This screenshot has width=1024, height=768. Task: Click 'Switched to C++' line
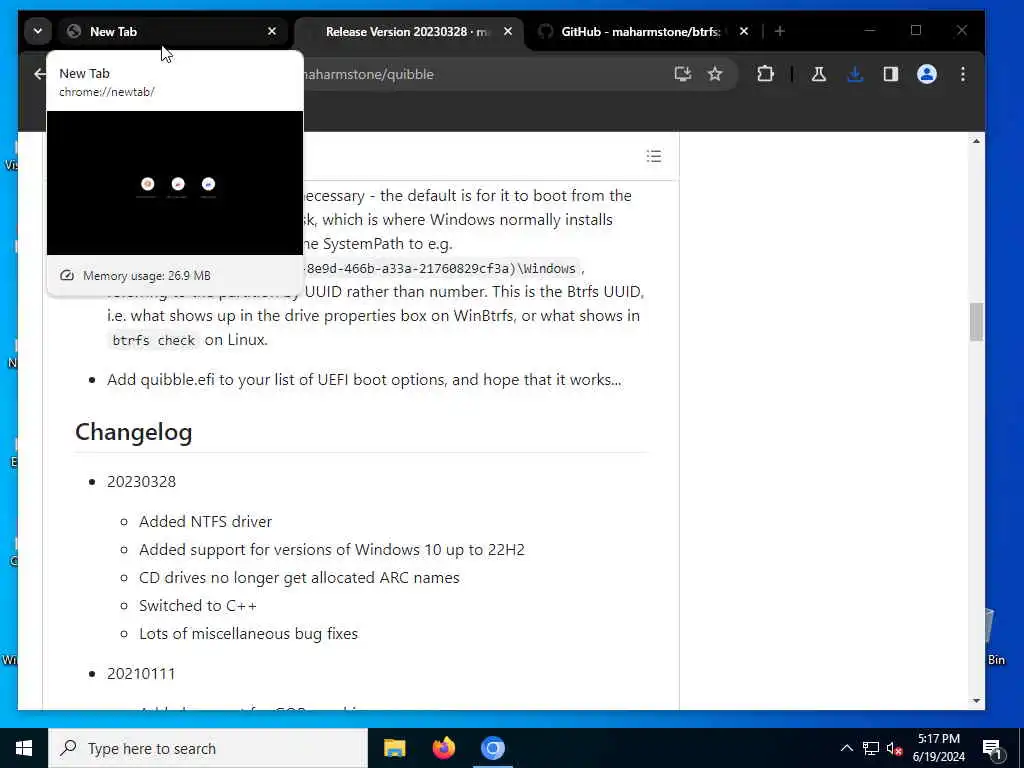tap(197, 605)
